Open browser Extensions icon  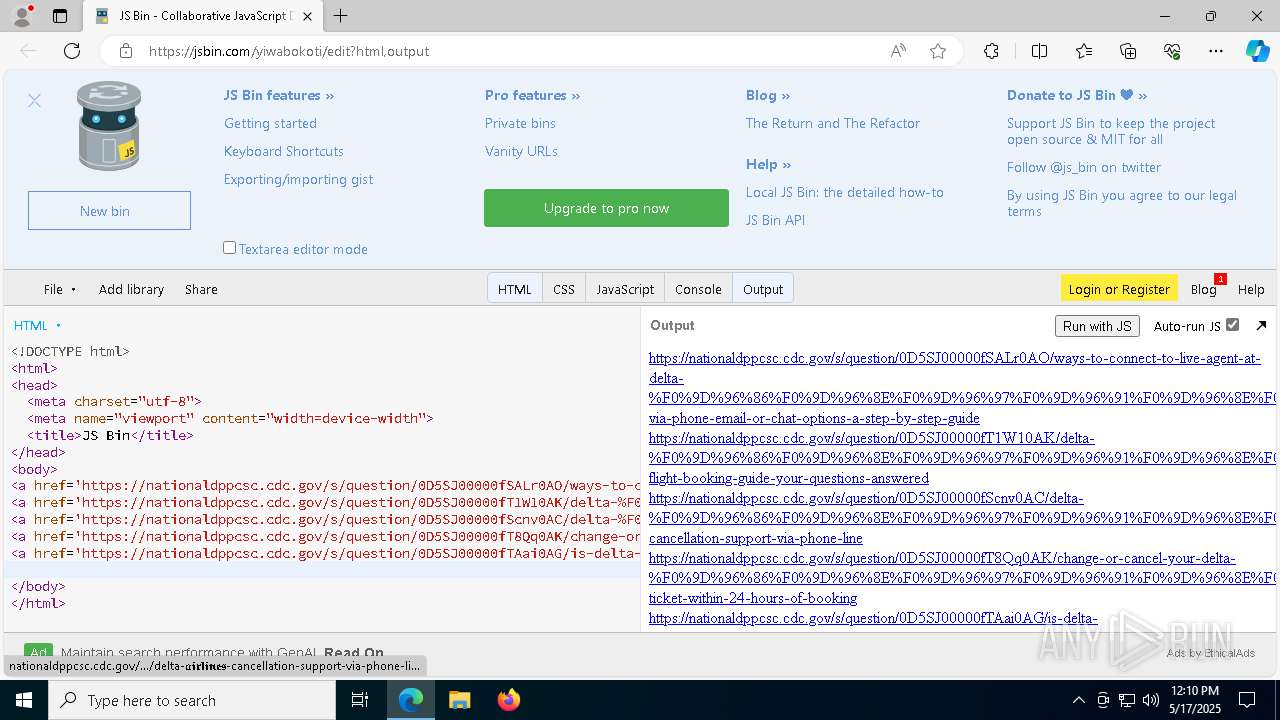click(991, 51)
